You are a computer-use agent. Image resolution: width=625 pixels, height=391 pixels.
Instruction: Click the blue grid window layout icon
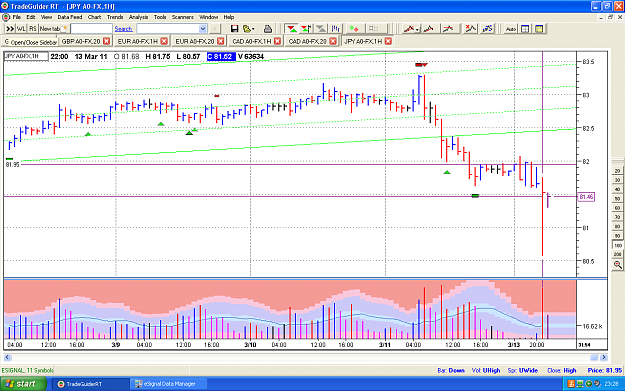(525, 29)
